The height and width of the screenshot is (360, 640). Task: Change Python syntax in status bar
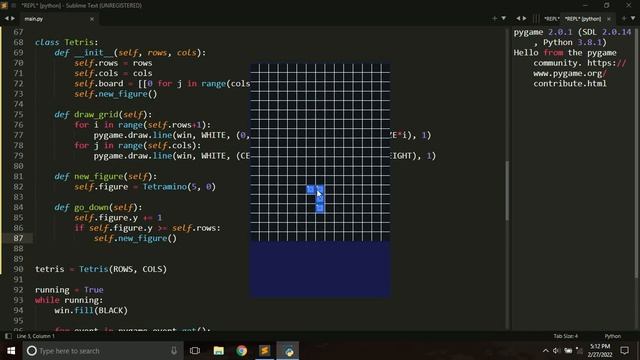coord(612,336)
